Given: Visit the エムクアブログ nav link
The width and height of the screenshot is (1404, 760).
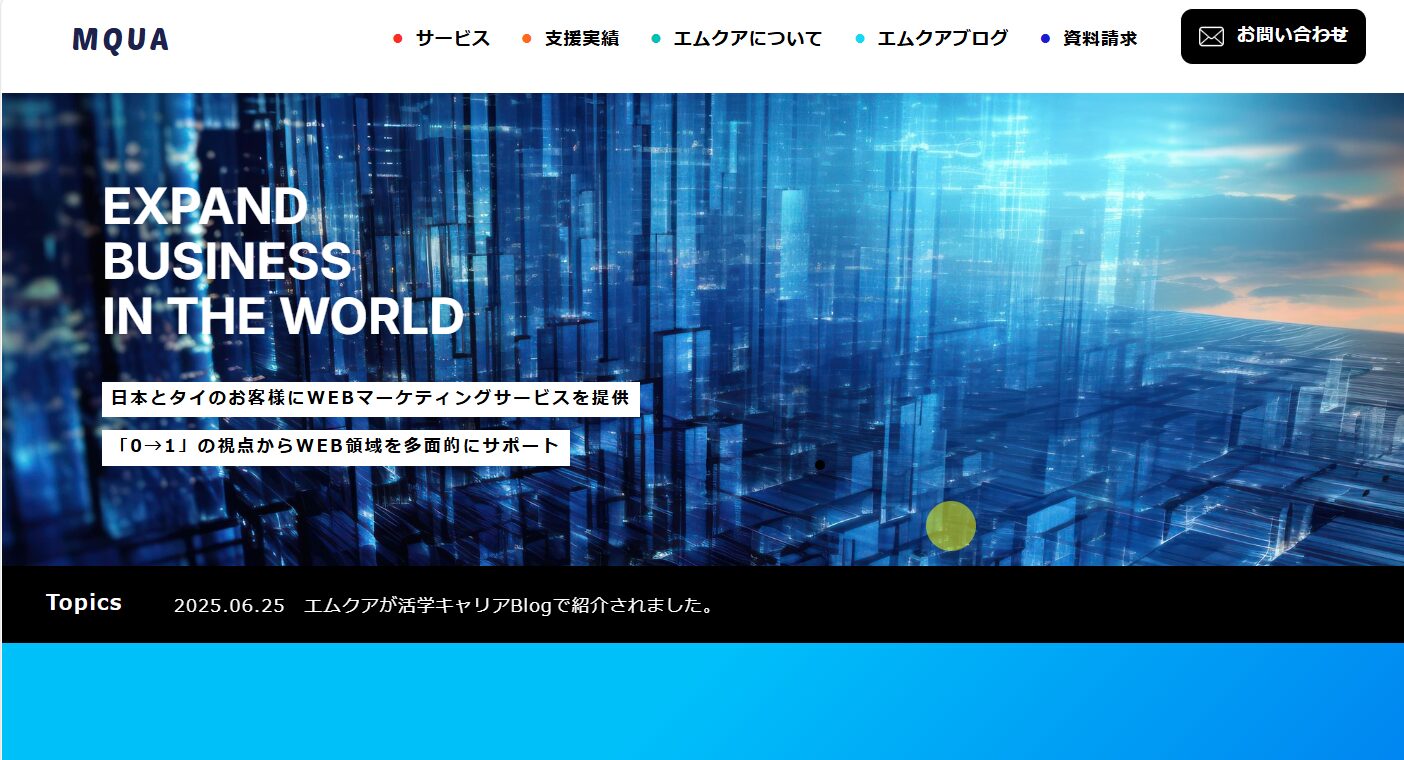Looking at the screenshot, I should 942,39.
